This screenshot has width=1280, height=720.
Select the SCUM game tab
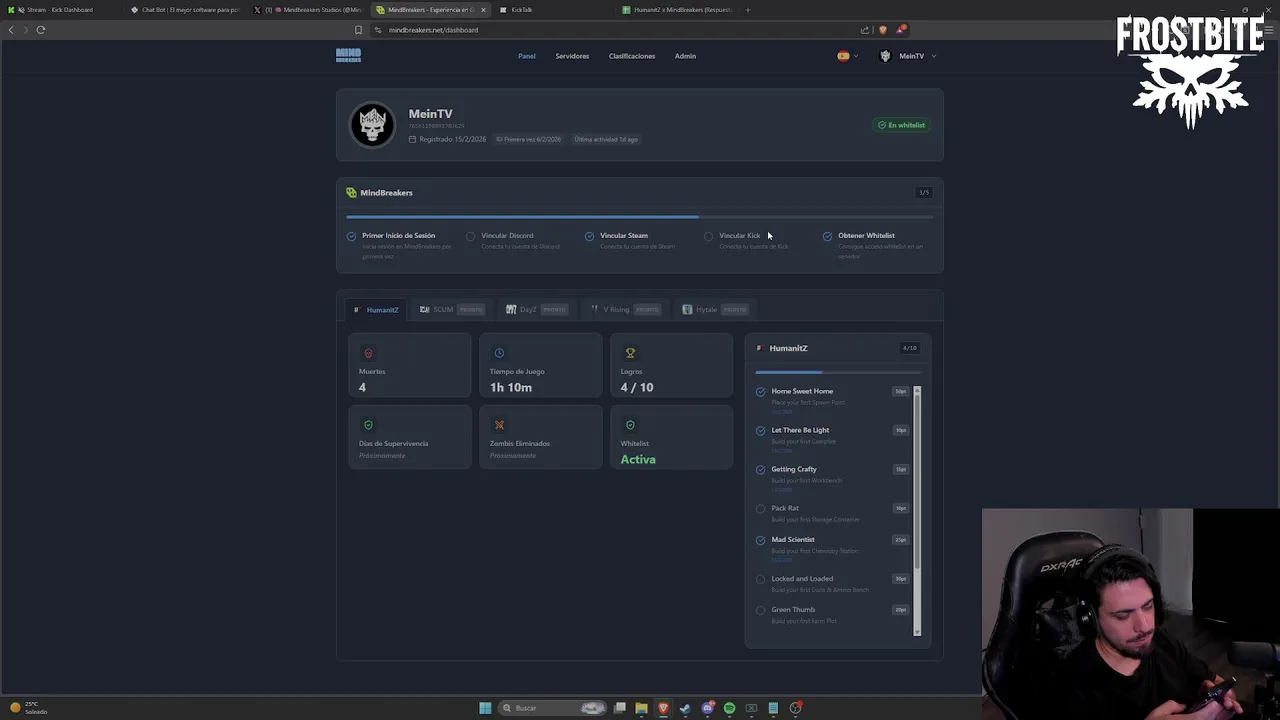coord(452,310)
